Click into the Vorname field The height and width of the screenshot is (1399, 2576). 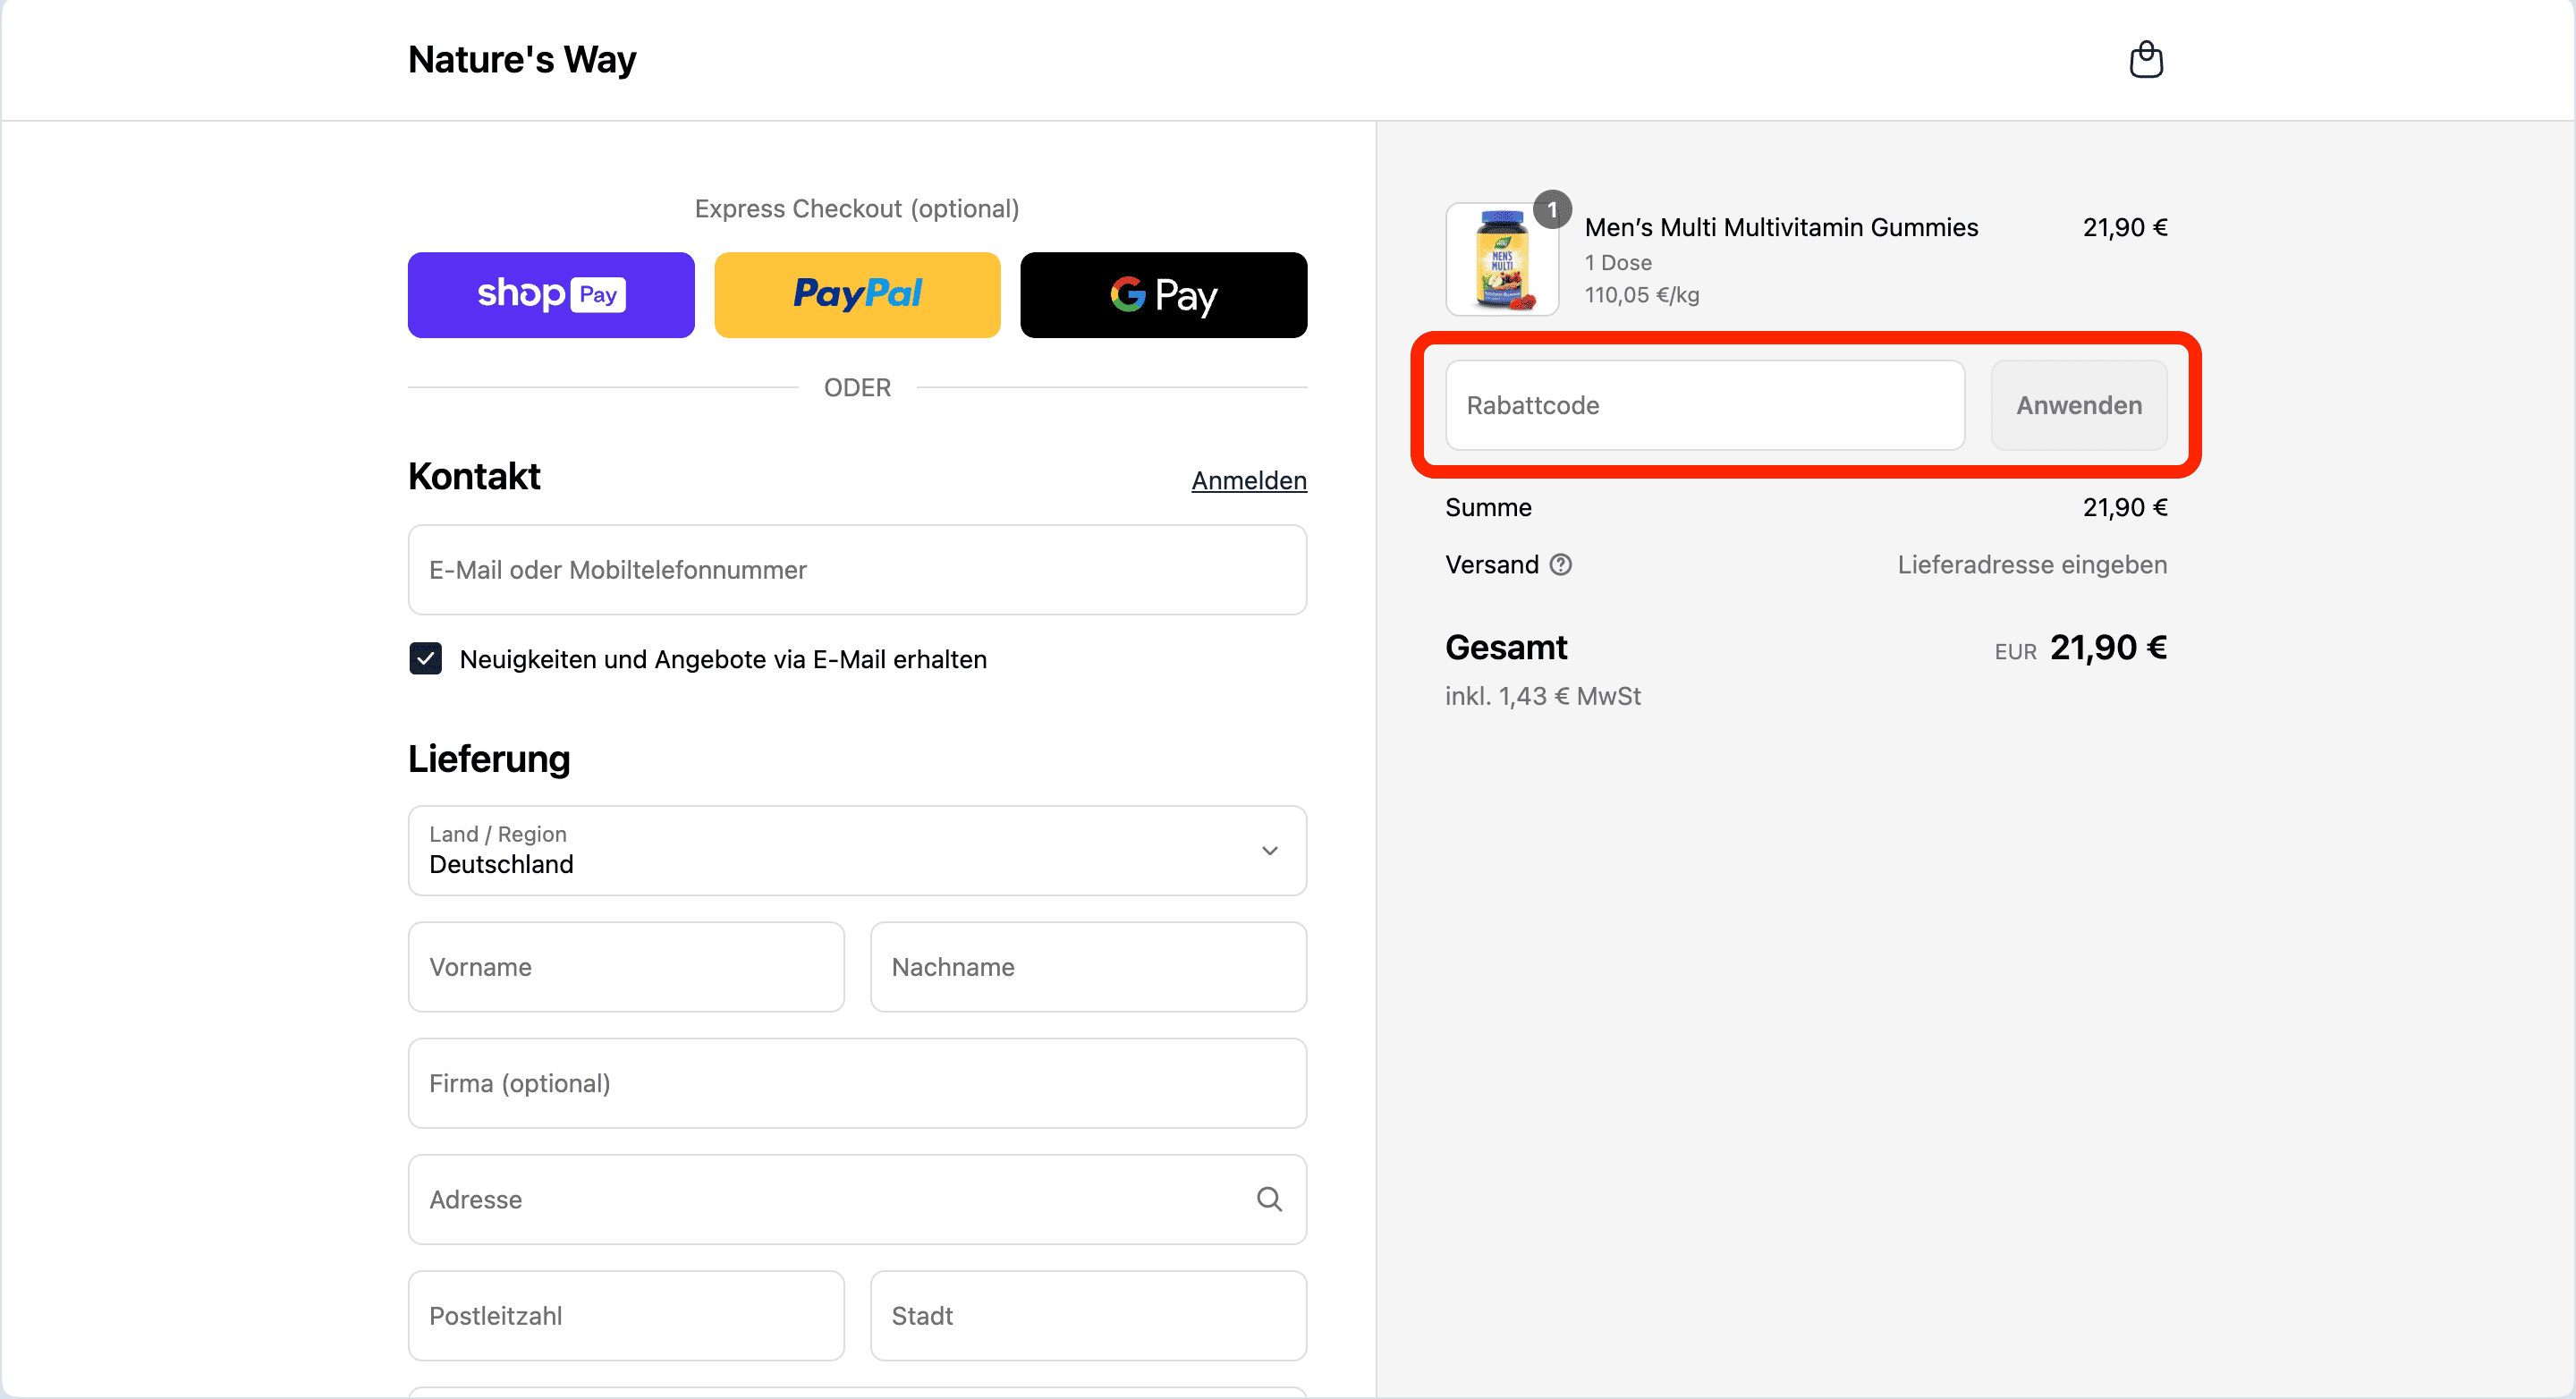coord(626,967)
